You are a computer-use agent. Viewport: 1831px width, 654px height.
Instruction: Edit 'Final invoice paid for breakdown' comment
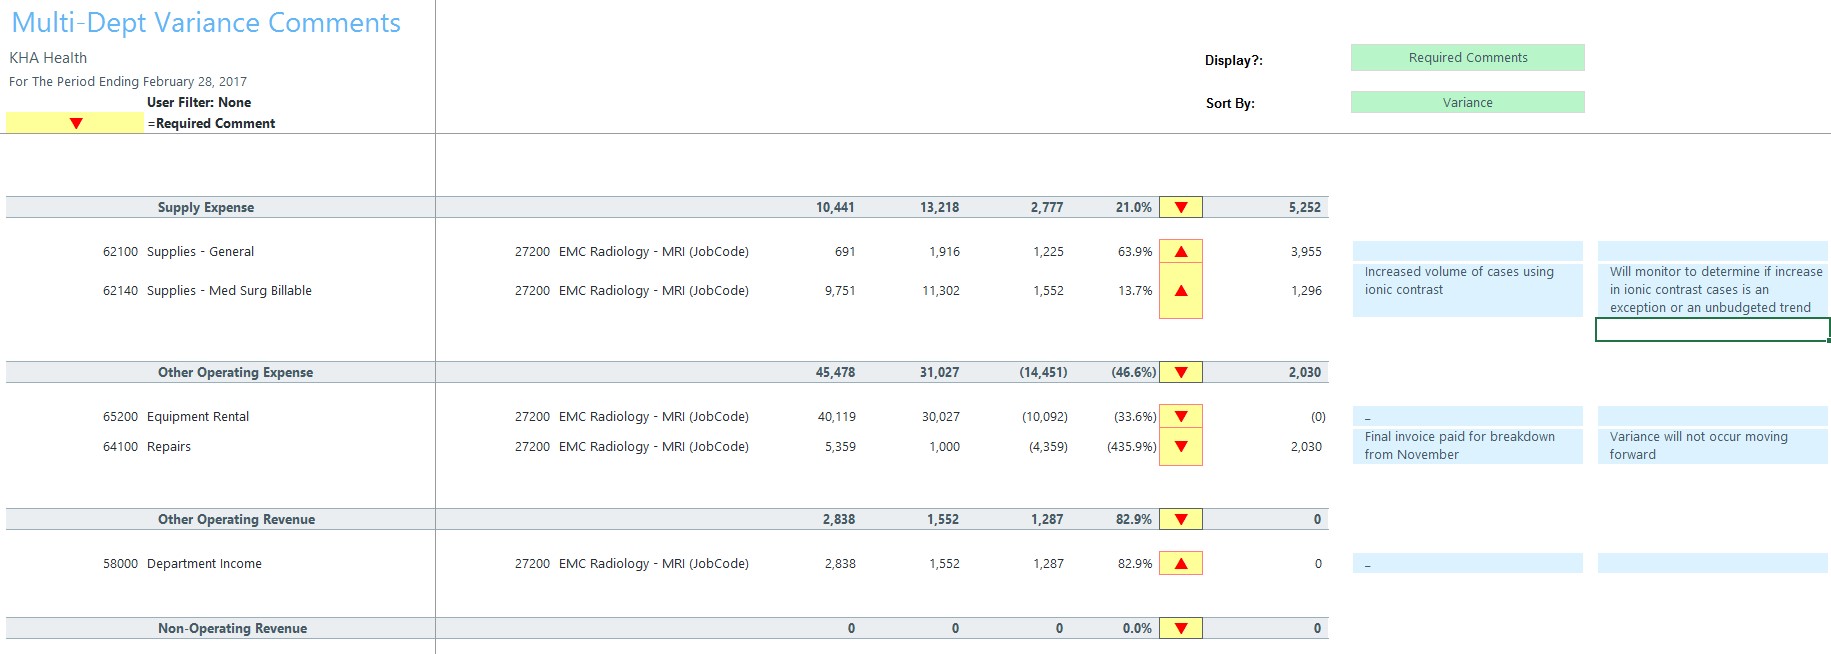pos(1467,446)
